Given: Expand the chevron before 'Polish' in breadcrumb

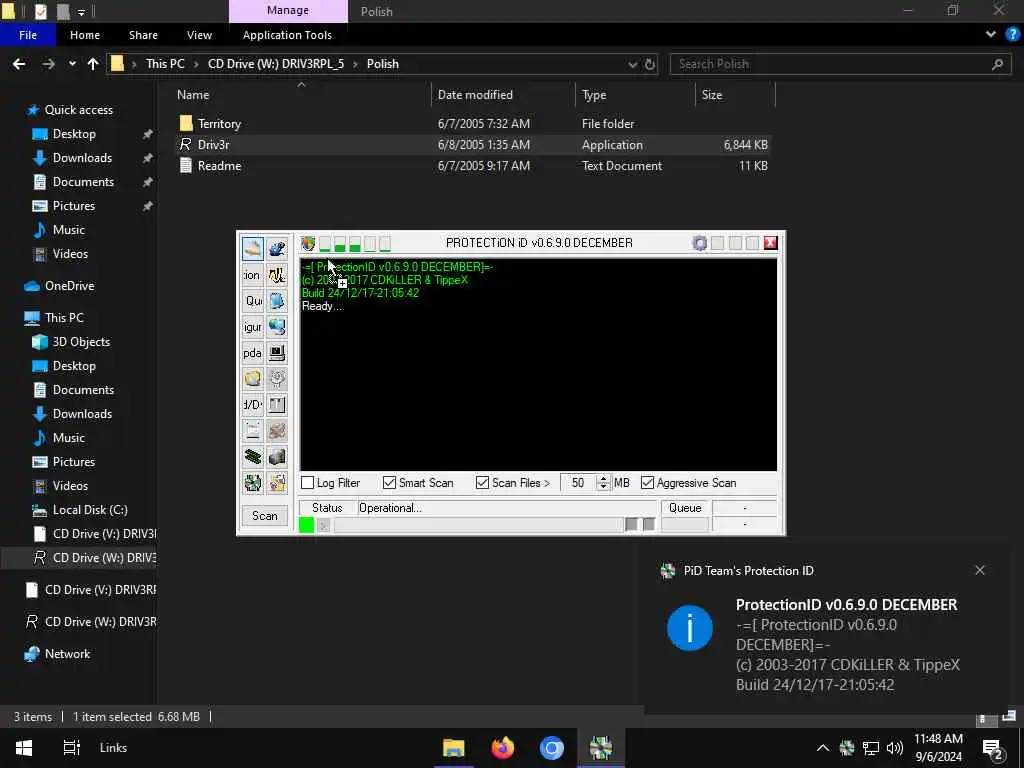Looking at the screenshot, I should click(x=355, y=64).
